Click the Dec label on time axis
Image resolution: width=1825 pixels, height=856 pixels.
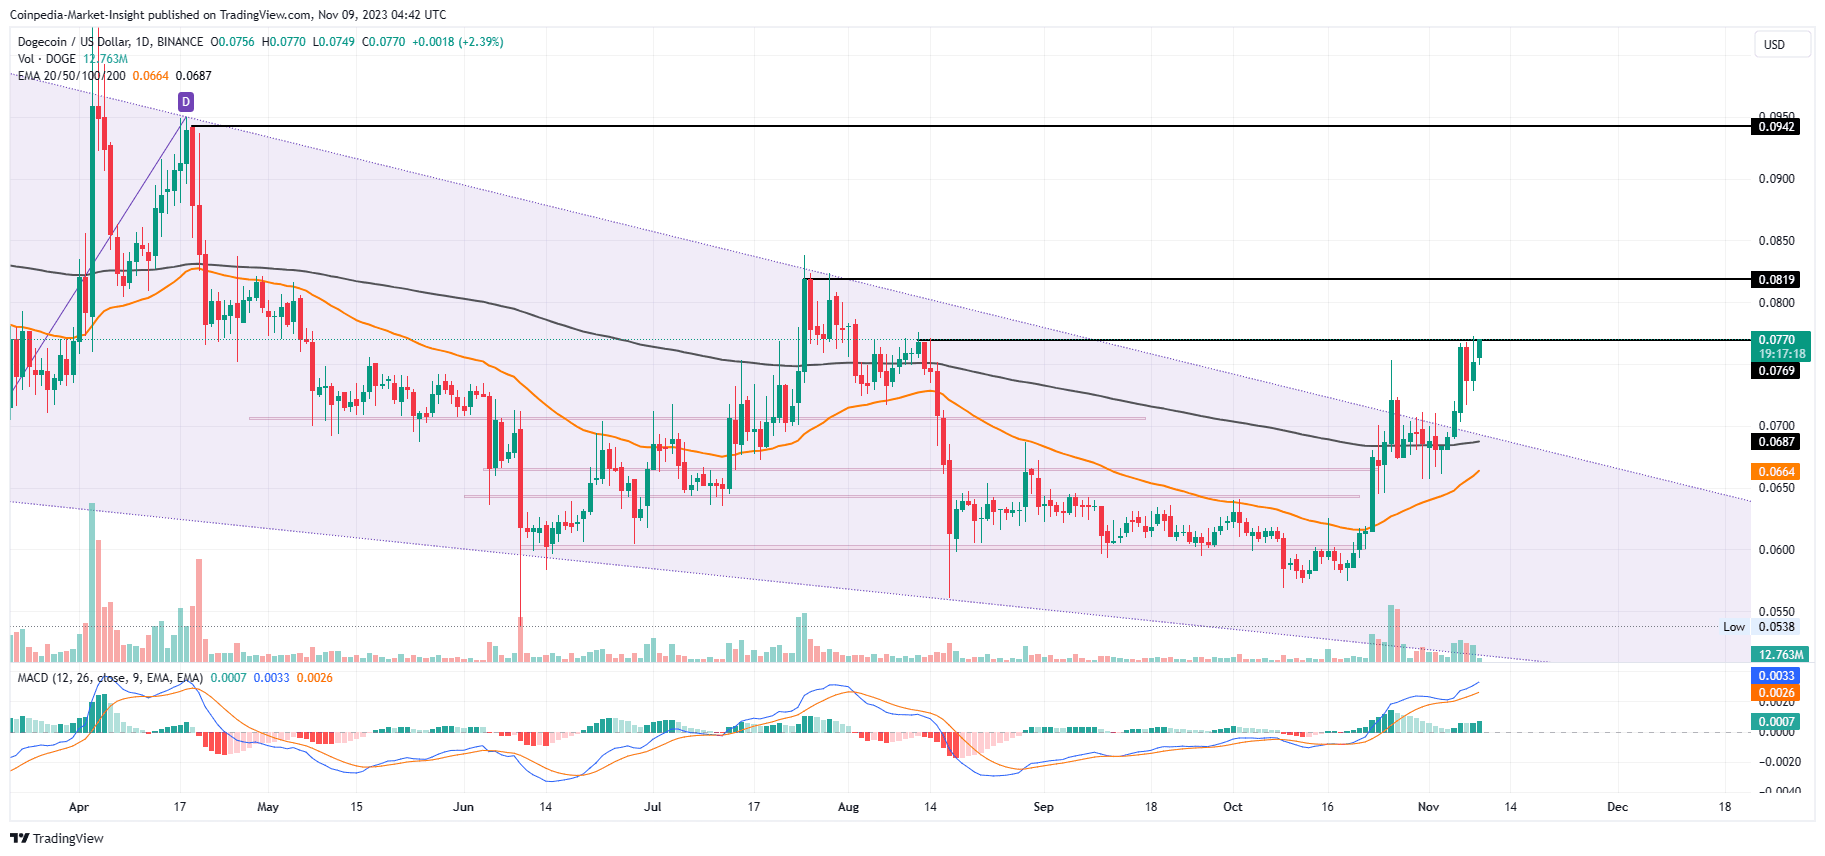[1617, 807]
